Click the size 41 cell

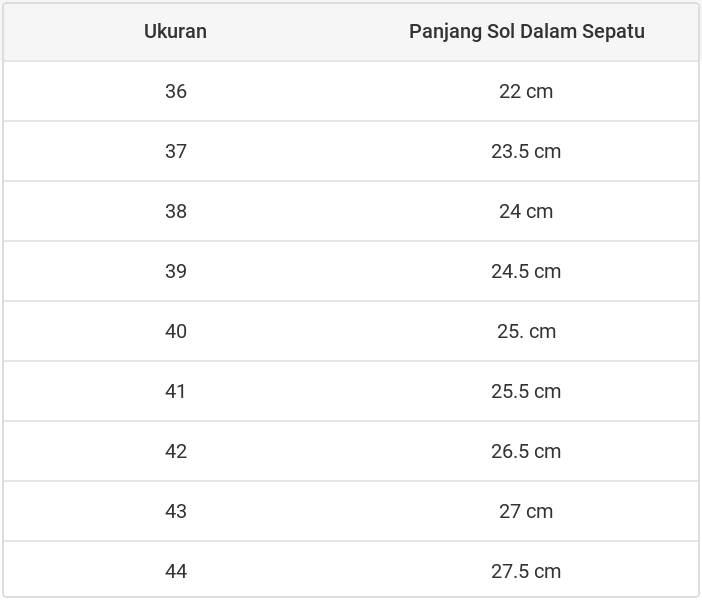click(x=176, y=391)
